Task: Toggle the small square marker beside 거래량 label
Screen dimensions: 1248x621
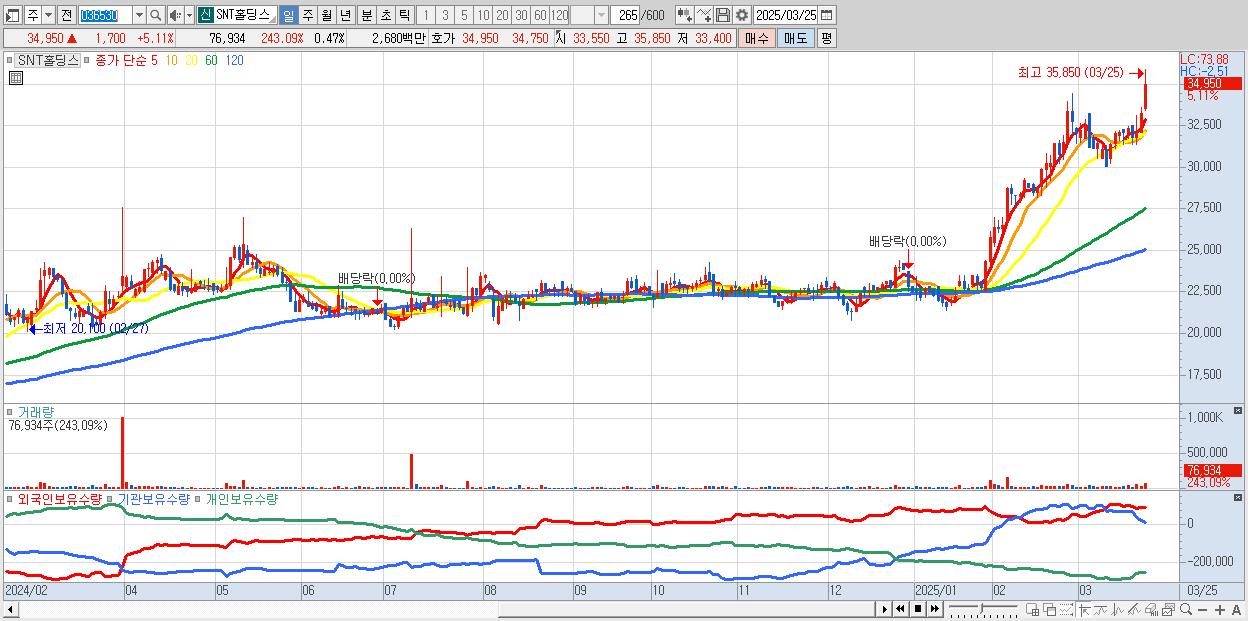Action: pos(9,412)
